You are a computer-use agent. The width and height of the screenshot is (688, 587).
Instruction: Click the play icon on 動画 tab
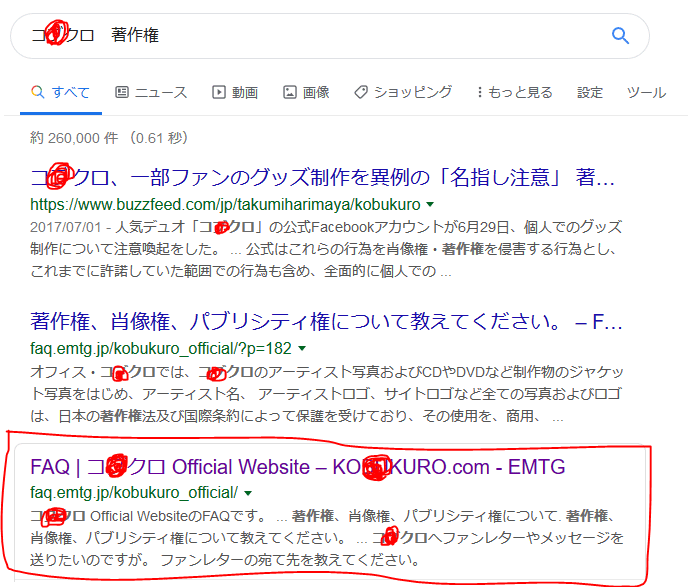[x=219, y=92]
